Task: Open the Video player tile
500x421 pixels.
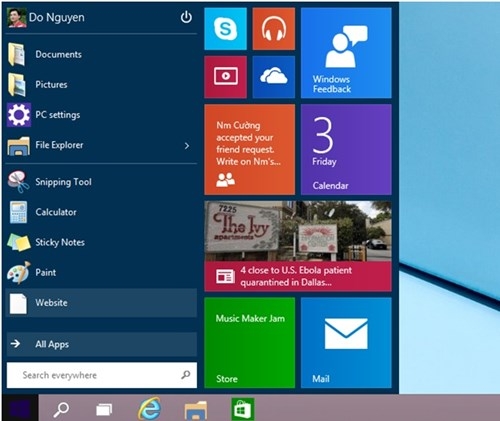Action: 225,77
